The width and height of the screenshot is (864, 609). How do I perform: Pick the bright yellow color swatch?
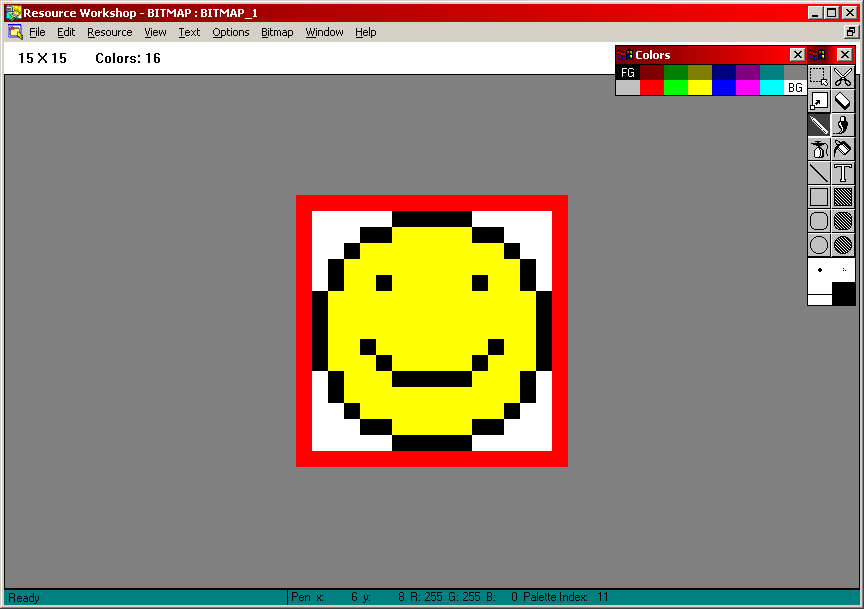coord(699,88)
